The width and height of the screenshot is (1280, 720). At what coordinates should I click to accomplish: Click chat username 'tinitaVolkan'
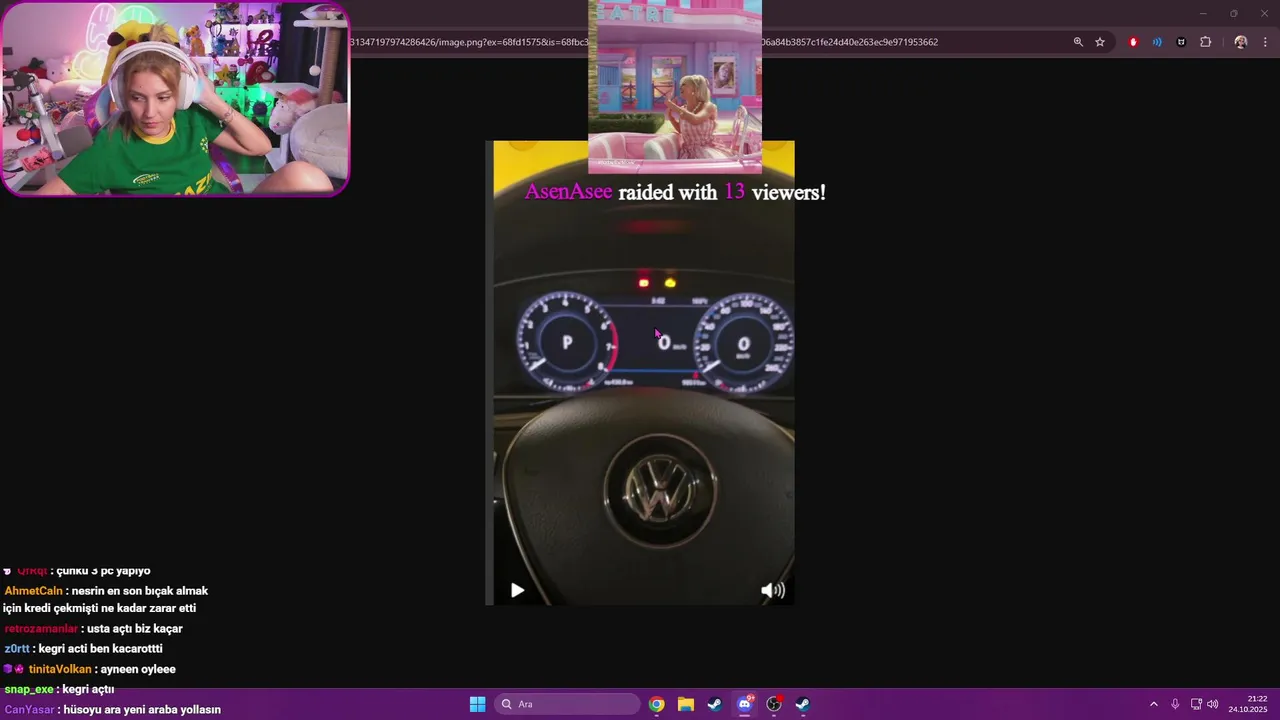click(60, 669)
